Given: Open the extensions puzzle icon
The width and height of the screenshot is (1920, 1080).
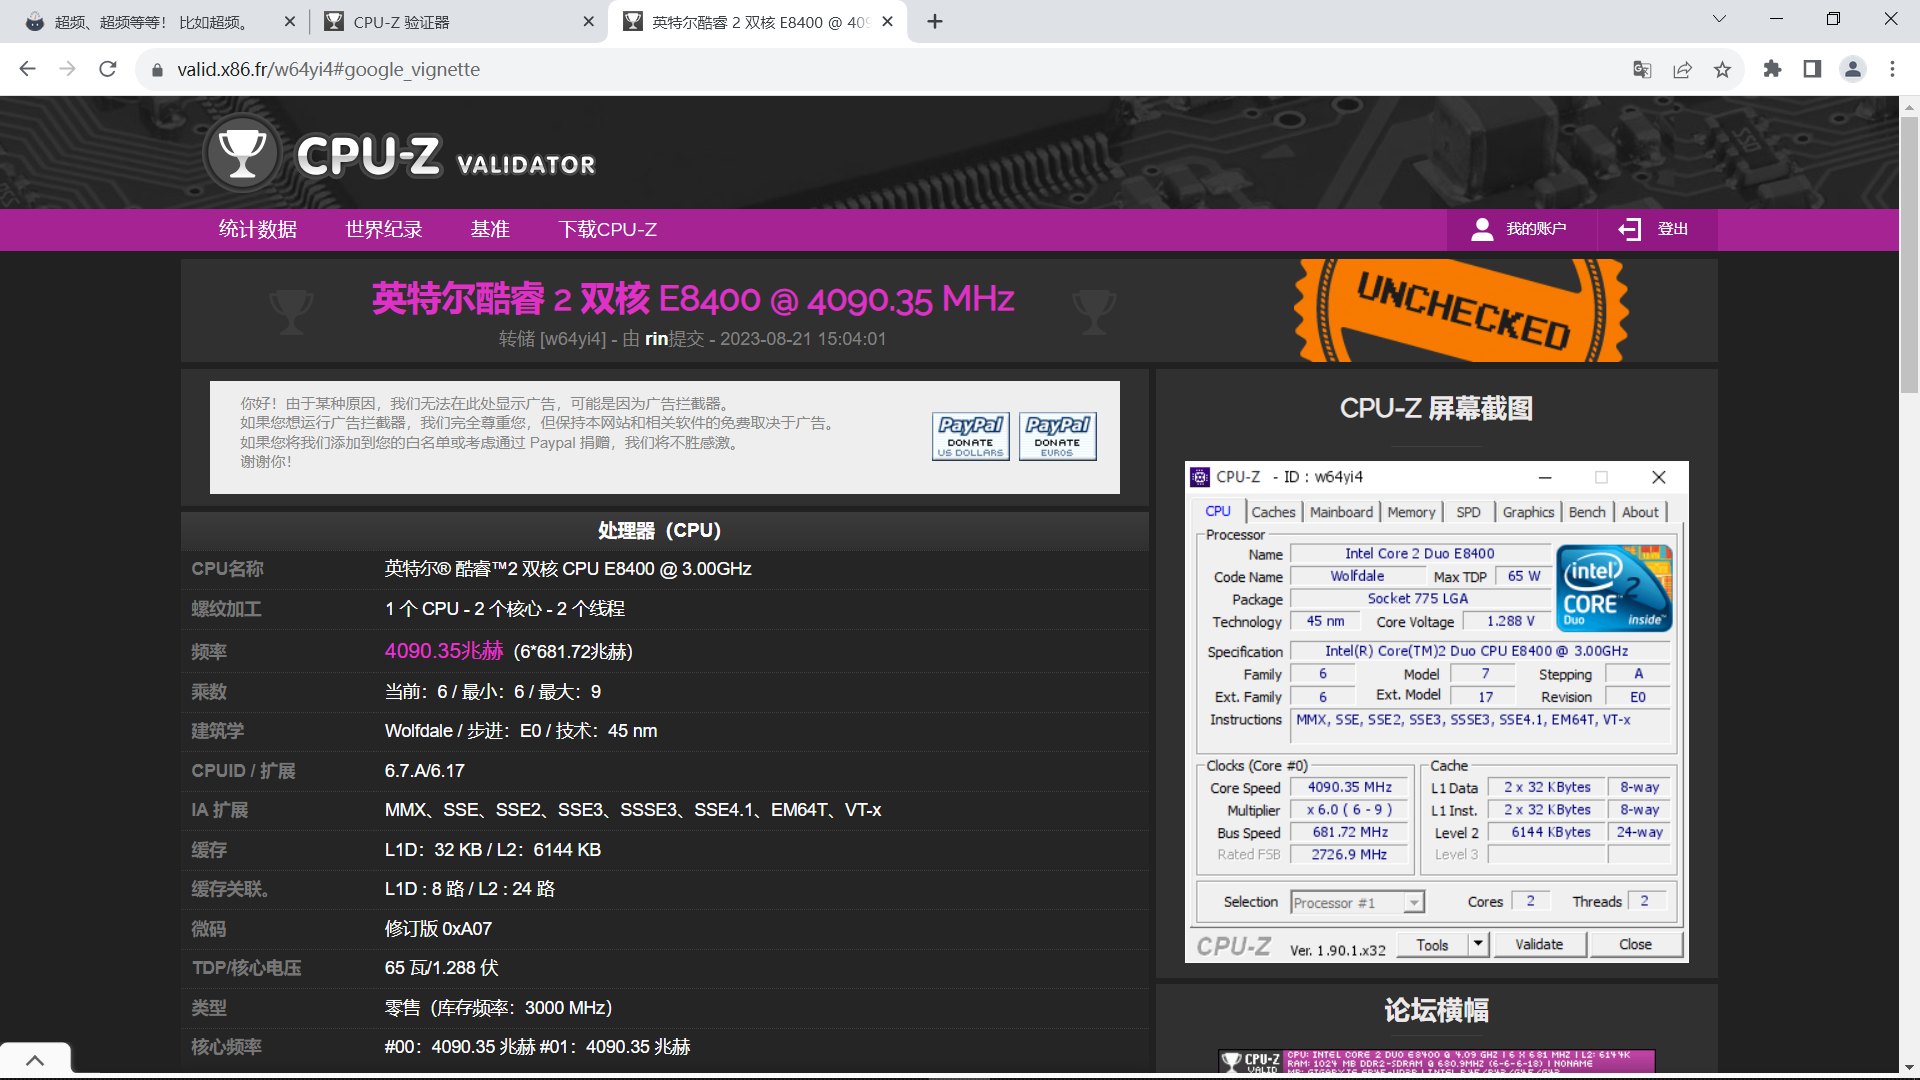Looking at the screenshot, I should tap(1772, 69).
